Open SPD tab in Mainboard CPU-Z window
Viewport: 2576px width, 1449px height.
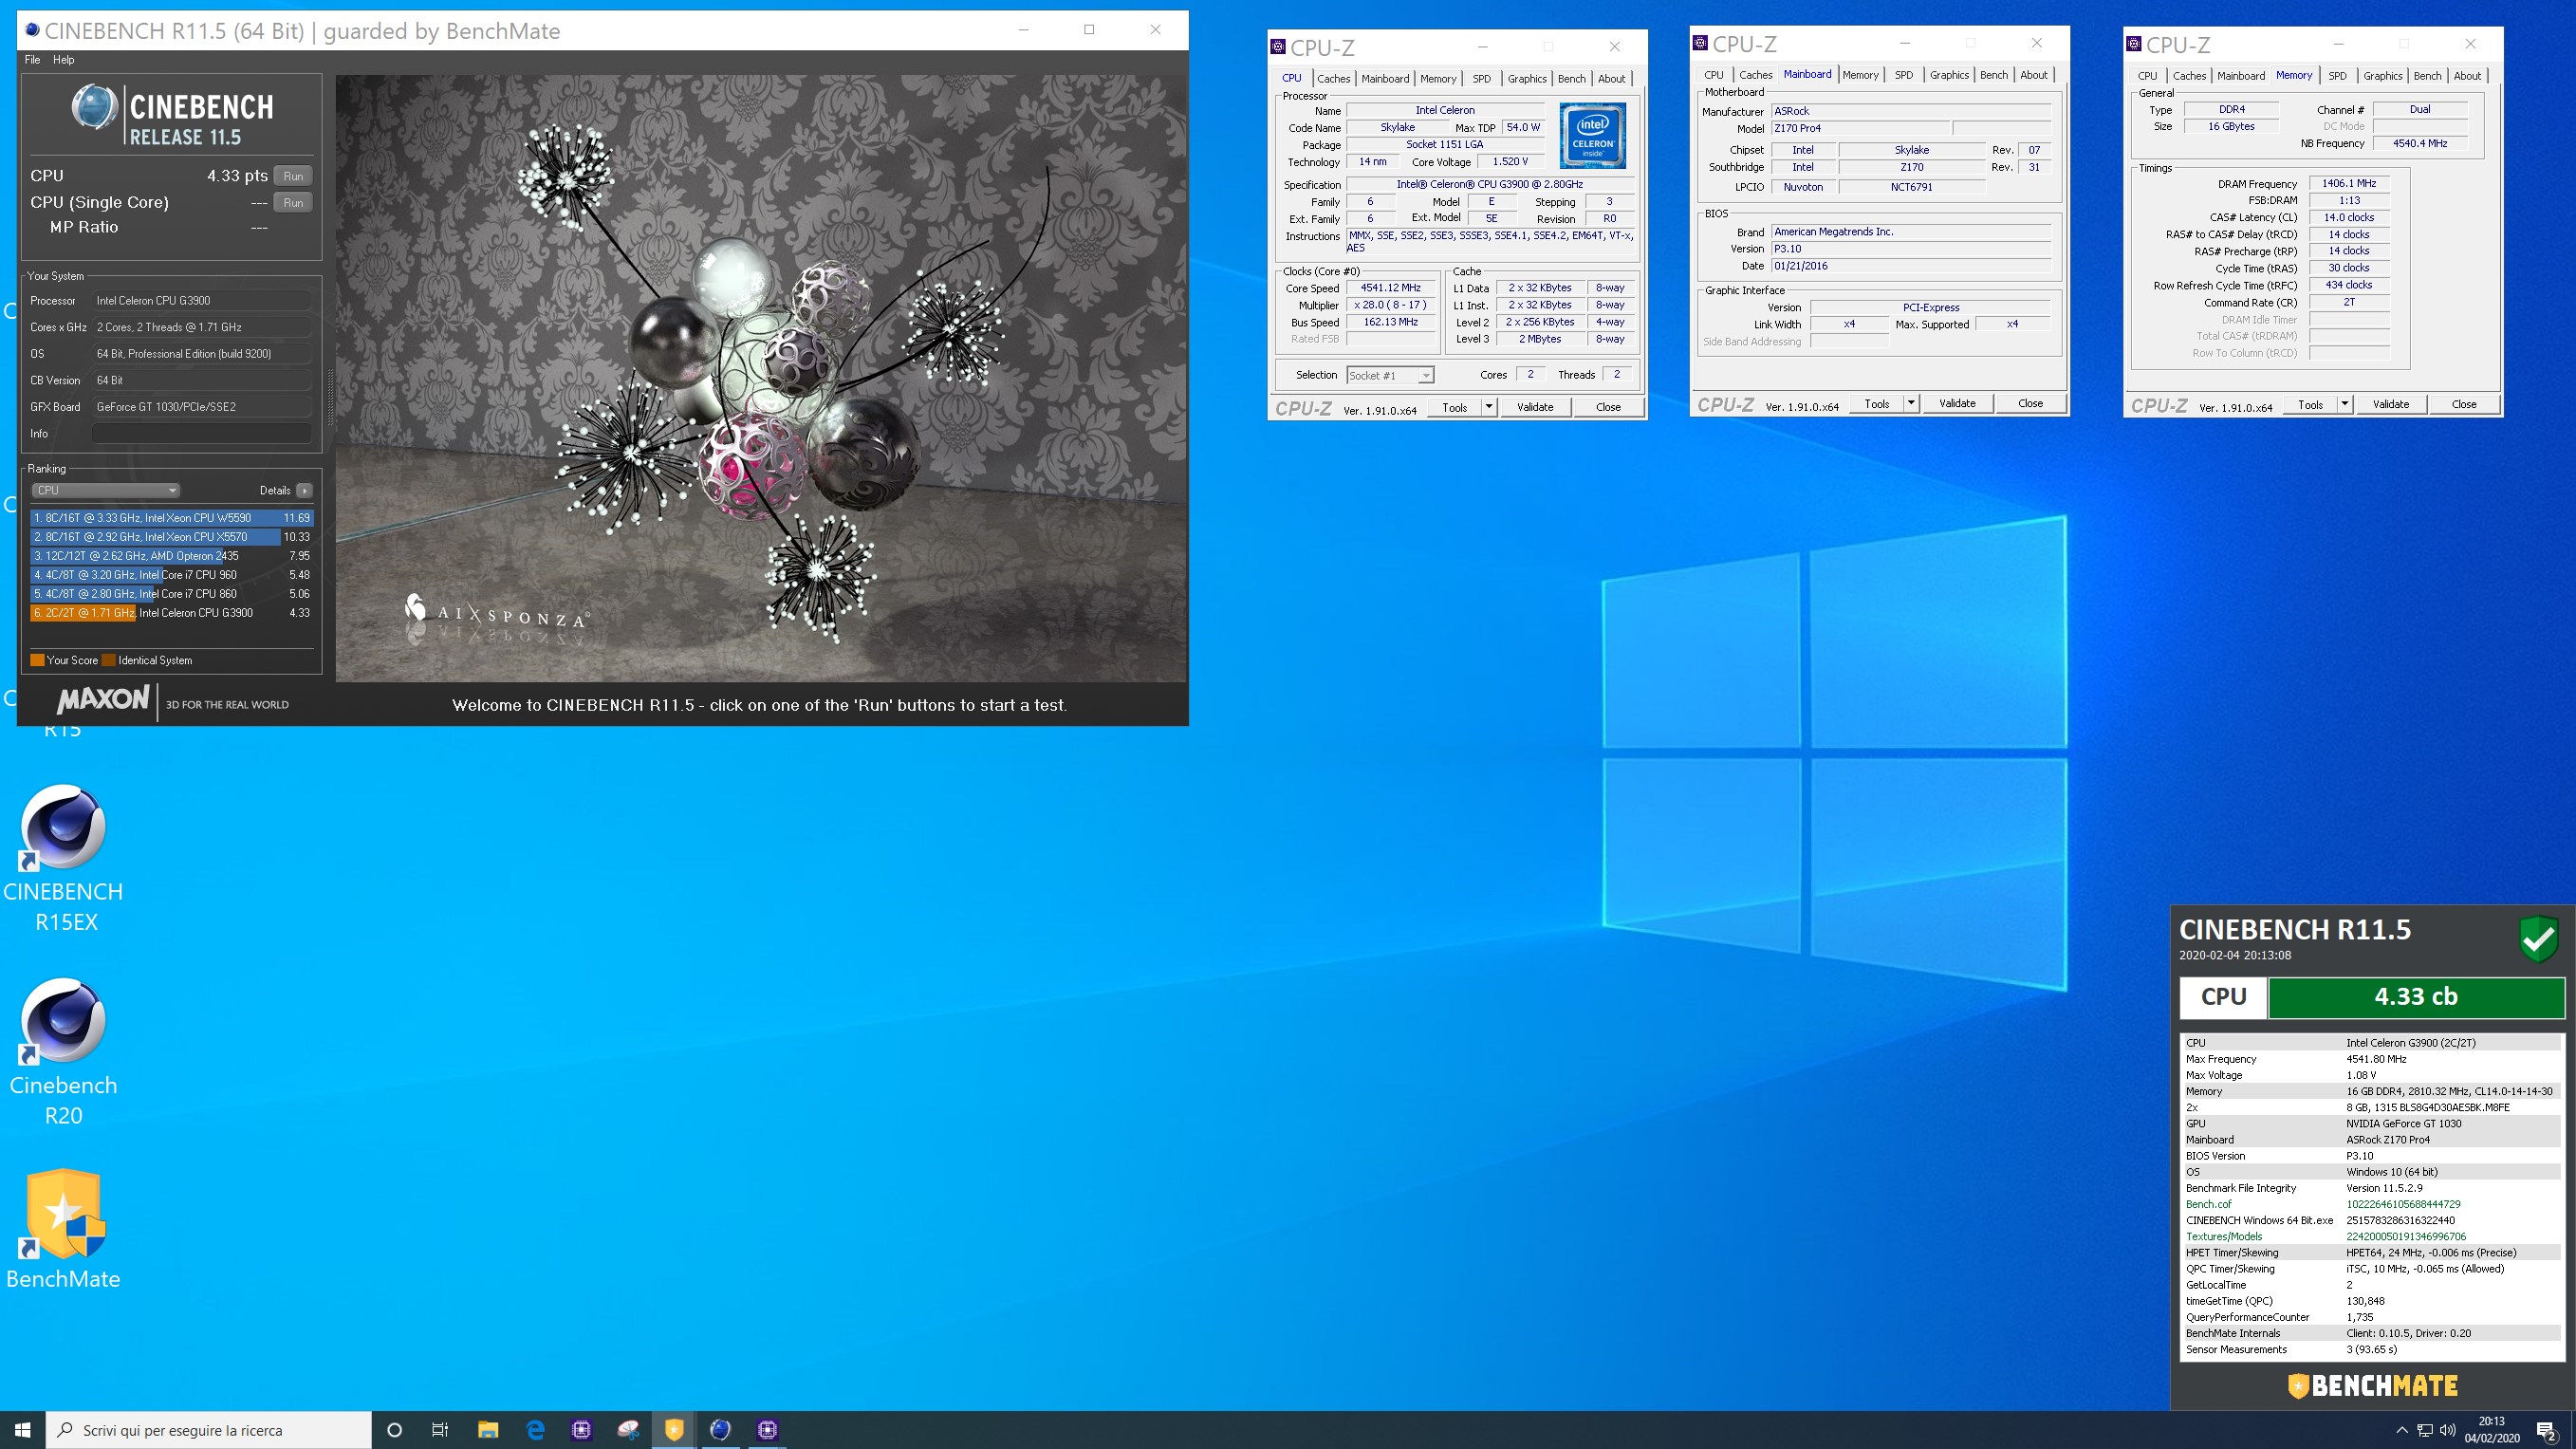(1903, 75)
